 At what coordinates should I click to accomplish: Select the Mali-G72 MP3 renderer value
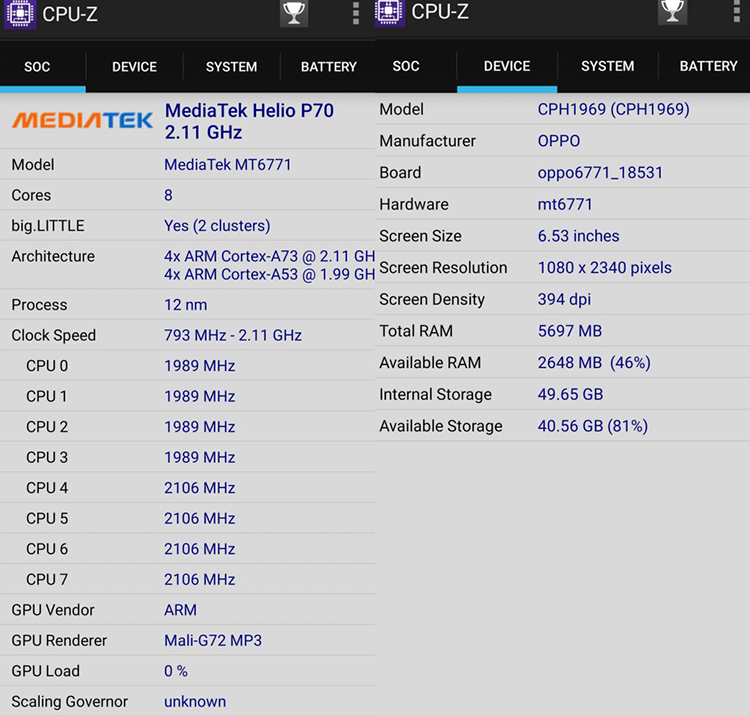[x=213, y=640]
